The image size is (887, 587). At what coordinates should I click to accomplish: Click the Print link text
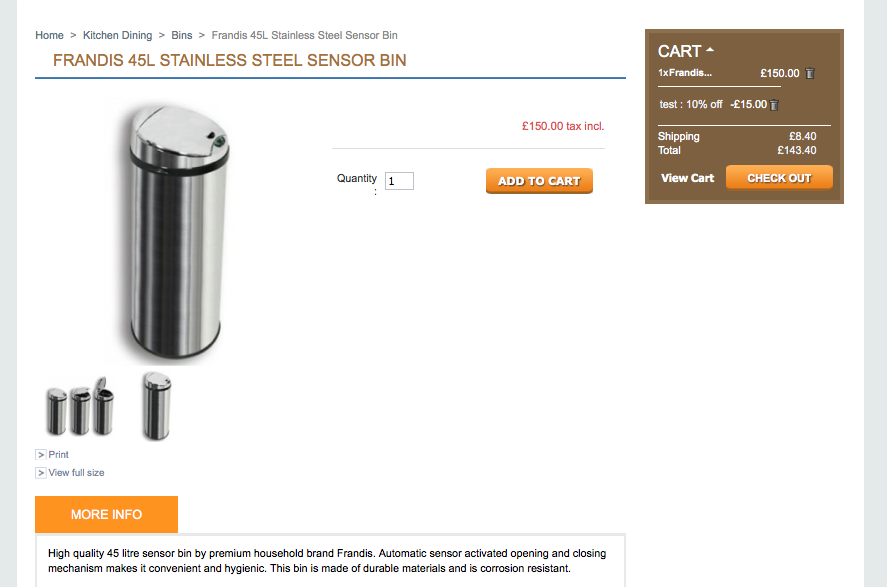[58, 455]
